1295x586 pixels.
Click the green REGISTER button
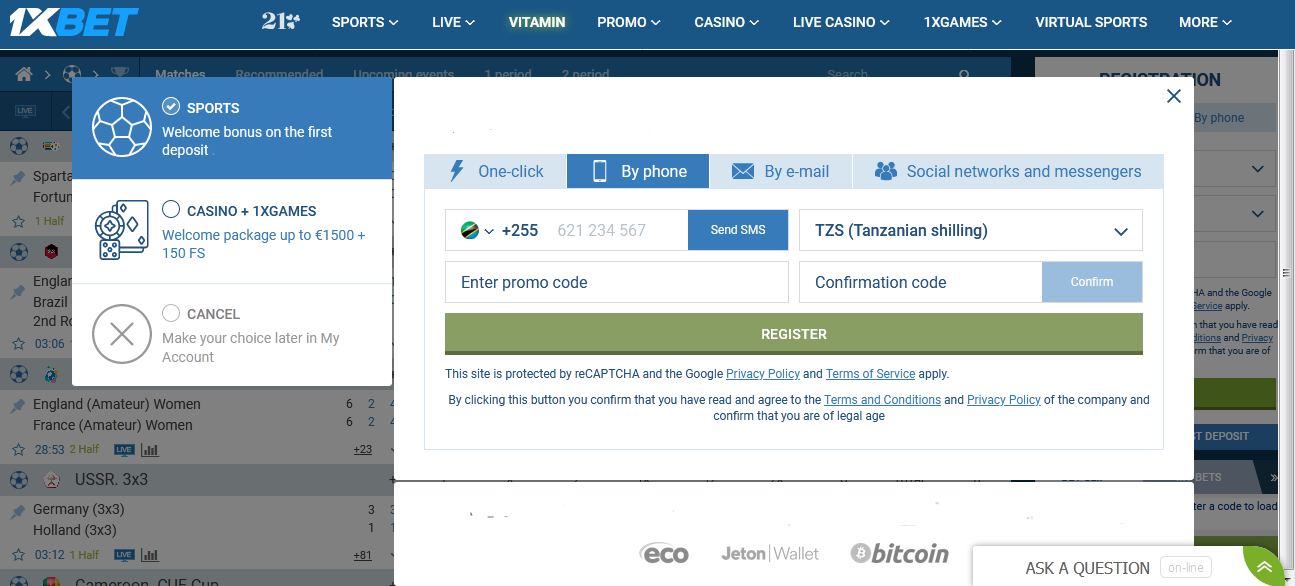794,334
